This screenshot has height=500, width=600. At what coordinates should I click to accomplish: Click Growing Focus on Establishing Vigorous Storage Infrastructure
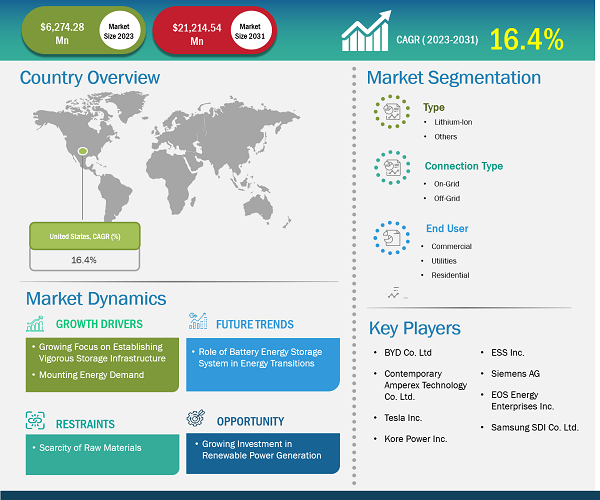(x=102, y=353)
